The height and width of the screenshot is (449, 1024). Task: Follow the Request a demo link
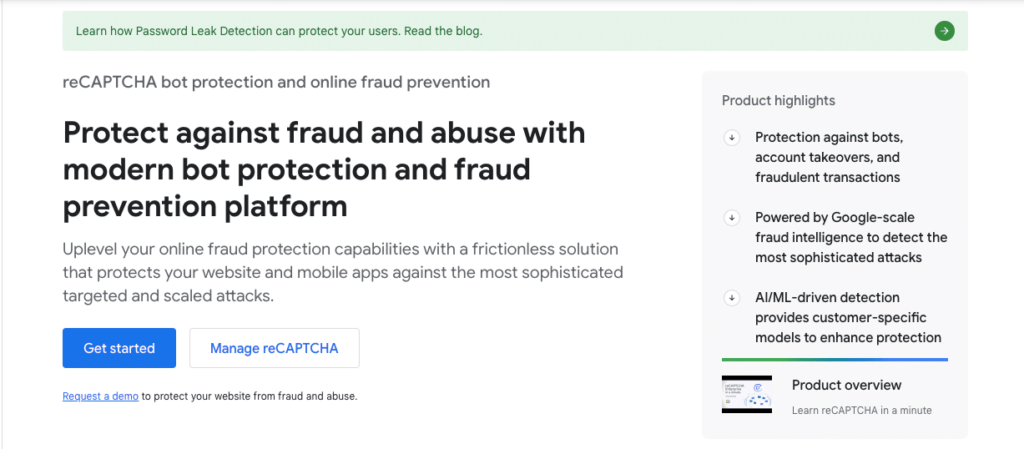(100, 396)
